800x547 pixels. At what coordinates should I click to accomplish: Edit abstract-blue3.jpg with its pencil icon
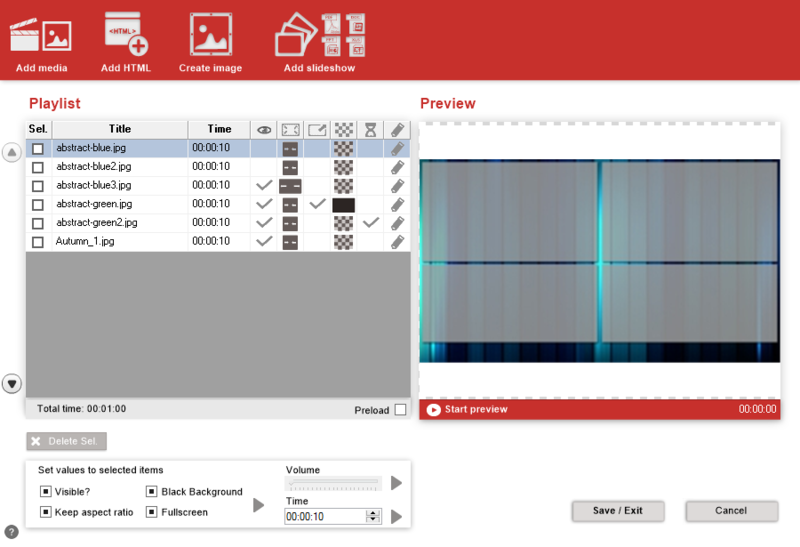pos(397,186)
